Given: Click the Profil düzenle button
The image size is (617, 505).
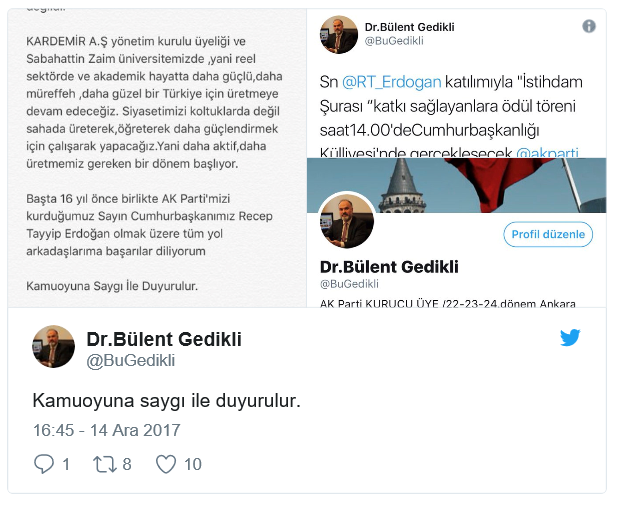Looking at the screenshot, I should click(548, 234).
